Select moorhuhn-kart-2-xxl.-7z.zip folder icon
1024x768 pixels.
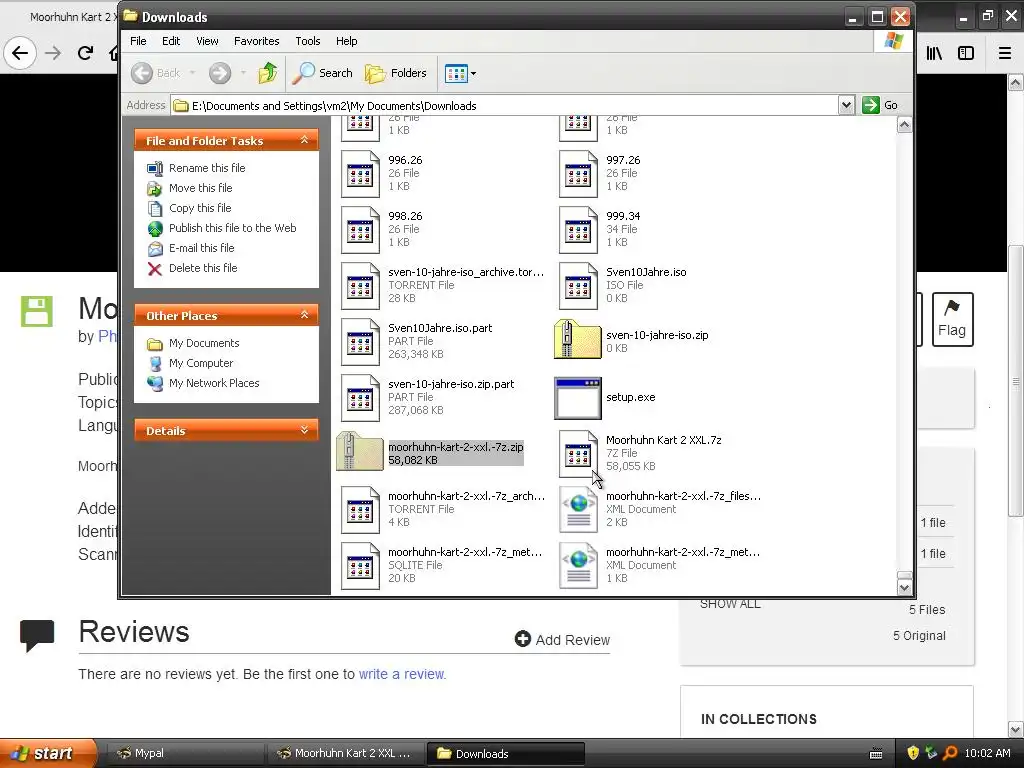tap(360, 451)
